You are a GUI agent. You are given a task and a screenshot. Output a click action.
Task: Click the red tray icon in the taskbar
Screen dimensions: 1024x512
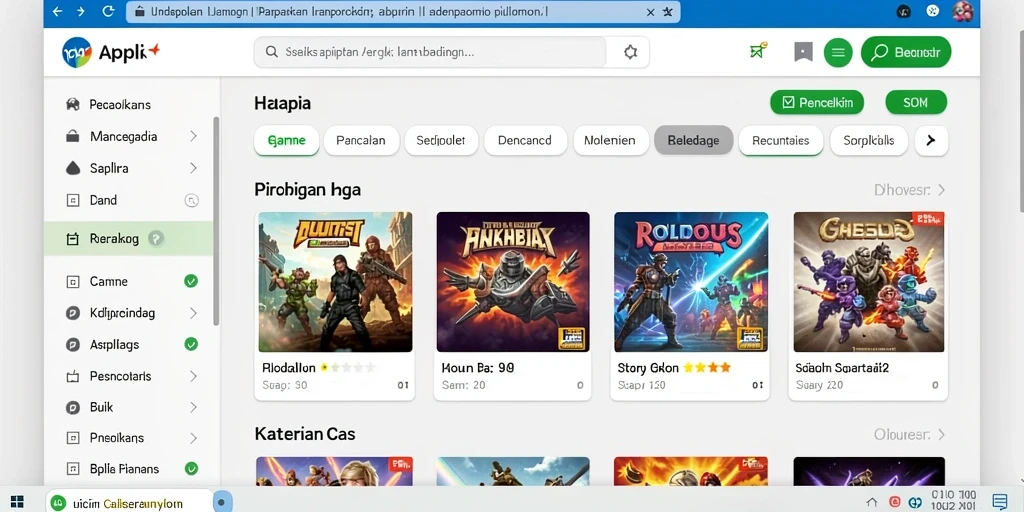pos(894,502)
